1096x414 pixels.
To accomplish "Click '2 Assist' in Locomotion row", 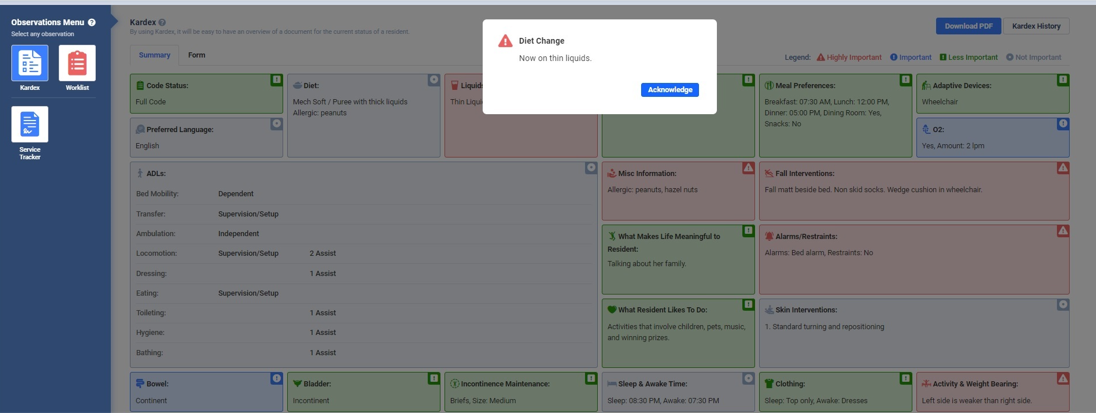I will coord(323,253).
